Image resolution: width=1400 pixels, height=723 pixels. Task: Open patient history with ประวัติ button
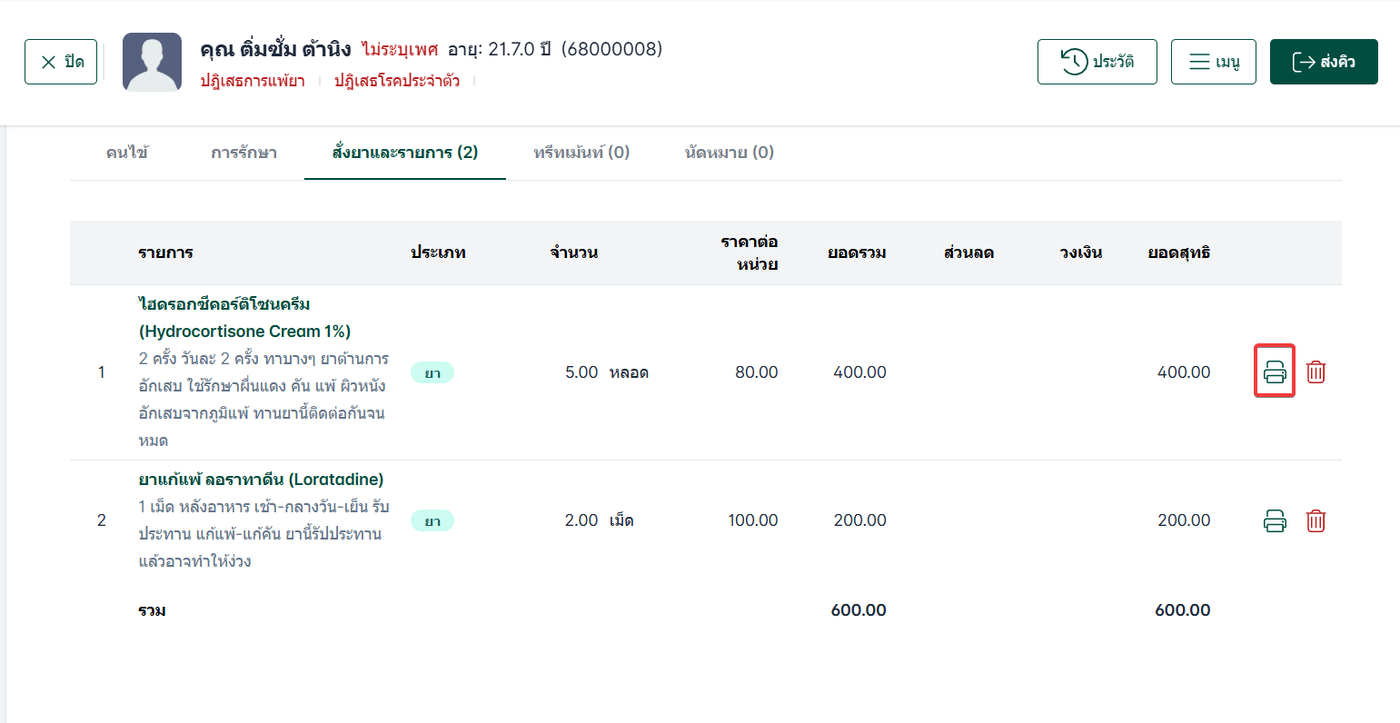tap(1097, 62)
